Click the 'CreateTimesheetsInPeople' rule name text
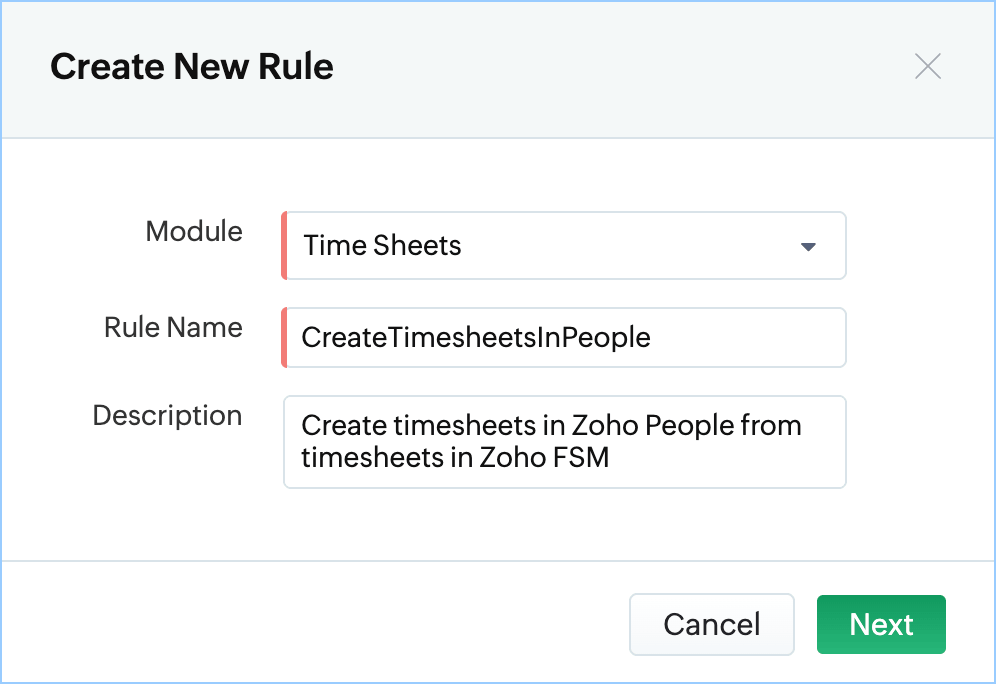The width and height of the screenshot is (996, 684). click(x=476, y=337)
